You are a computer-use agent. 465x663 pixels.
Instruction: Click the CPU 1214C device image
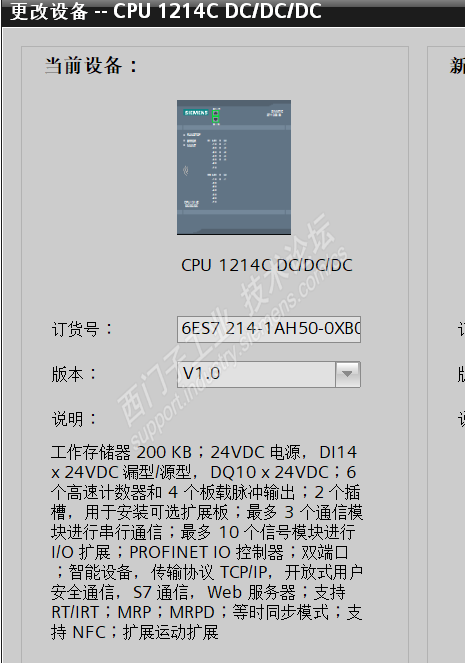pyautogui.click(x=234, y=167)
